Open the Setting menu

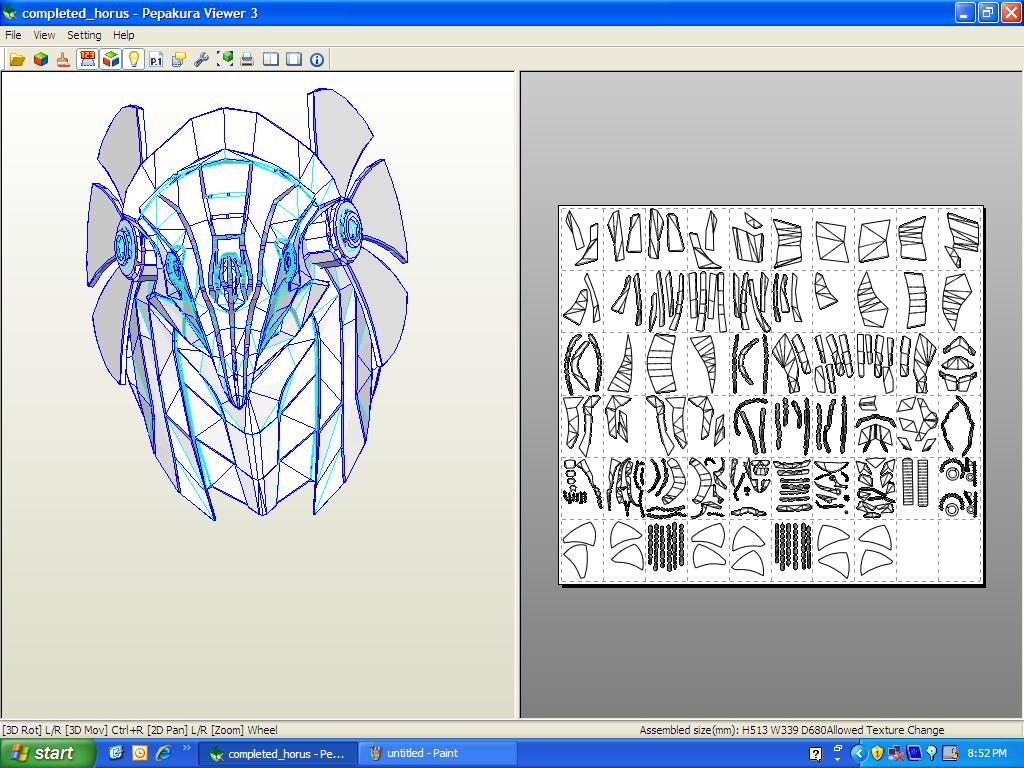tap(84, 35)
